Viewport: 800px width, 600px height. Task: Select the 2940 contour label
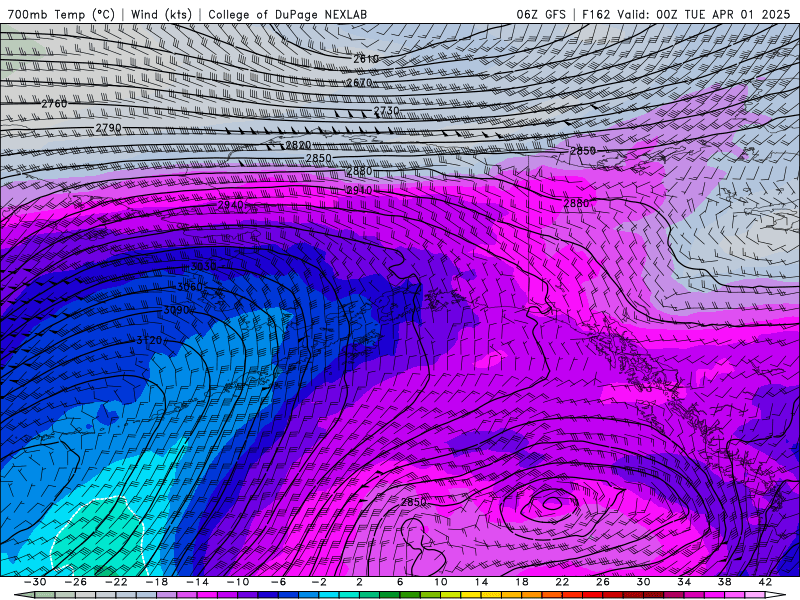point(231,205)
